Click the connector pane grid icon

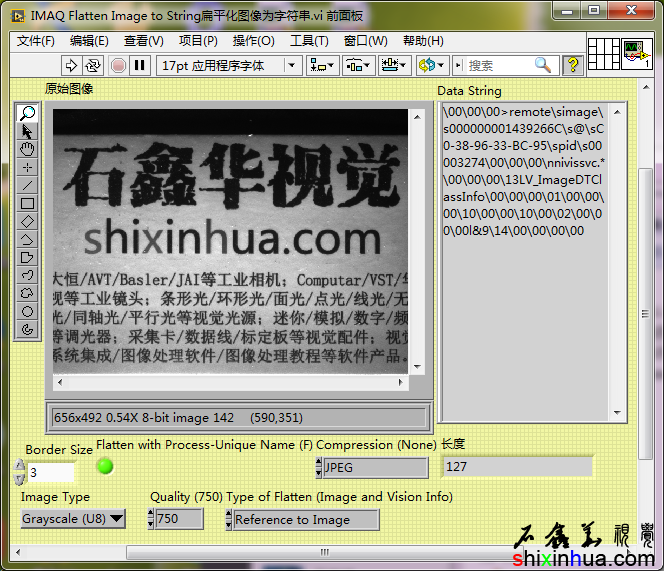tap(604, 54)
